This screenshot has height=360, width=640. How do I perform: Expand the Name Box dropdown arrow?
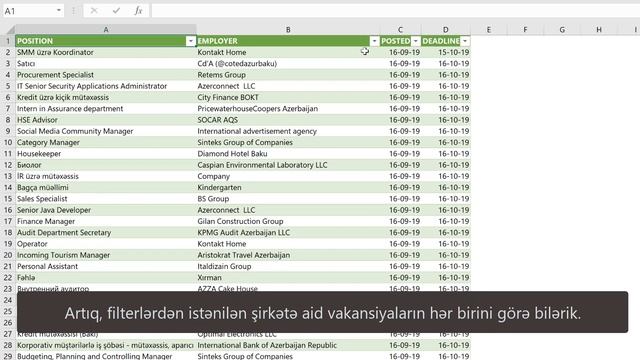point(59,11)
